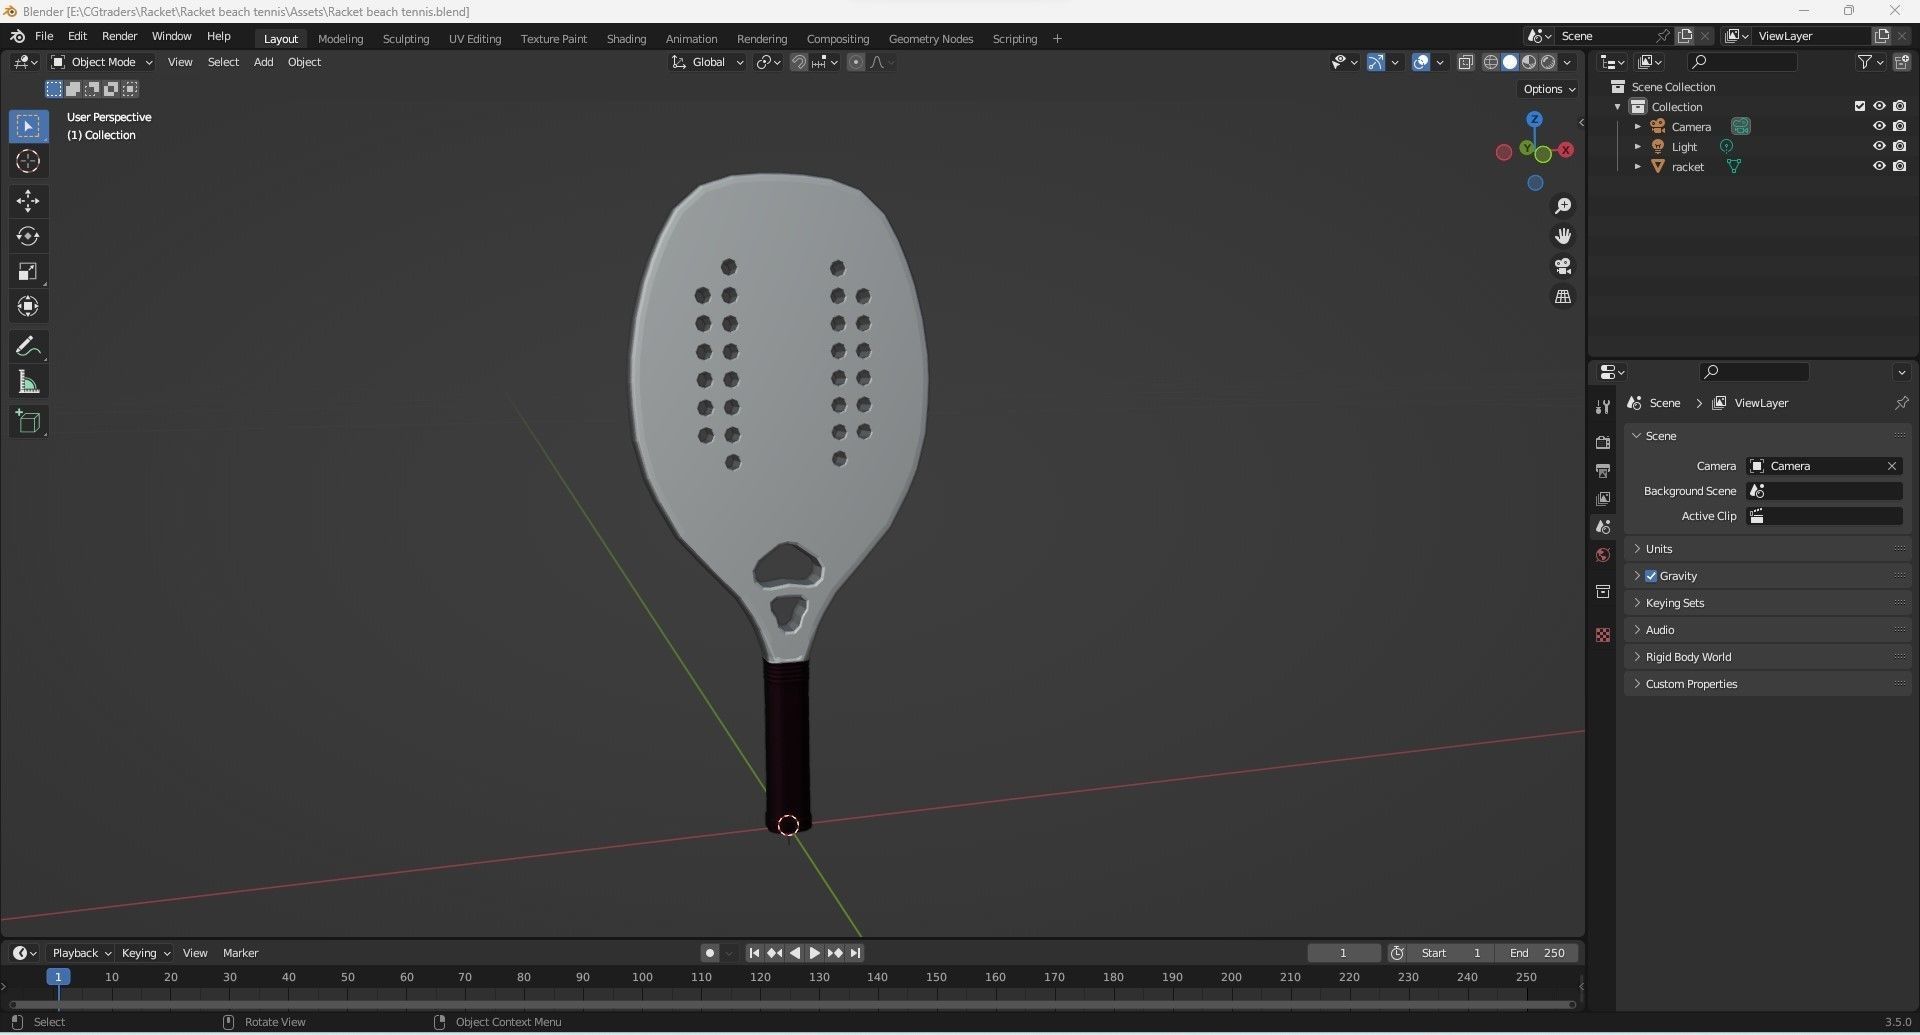
Task: Open the Render menu
Action: (119, 36)
